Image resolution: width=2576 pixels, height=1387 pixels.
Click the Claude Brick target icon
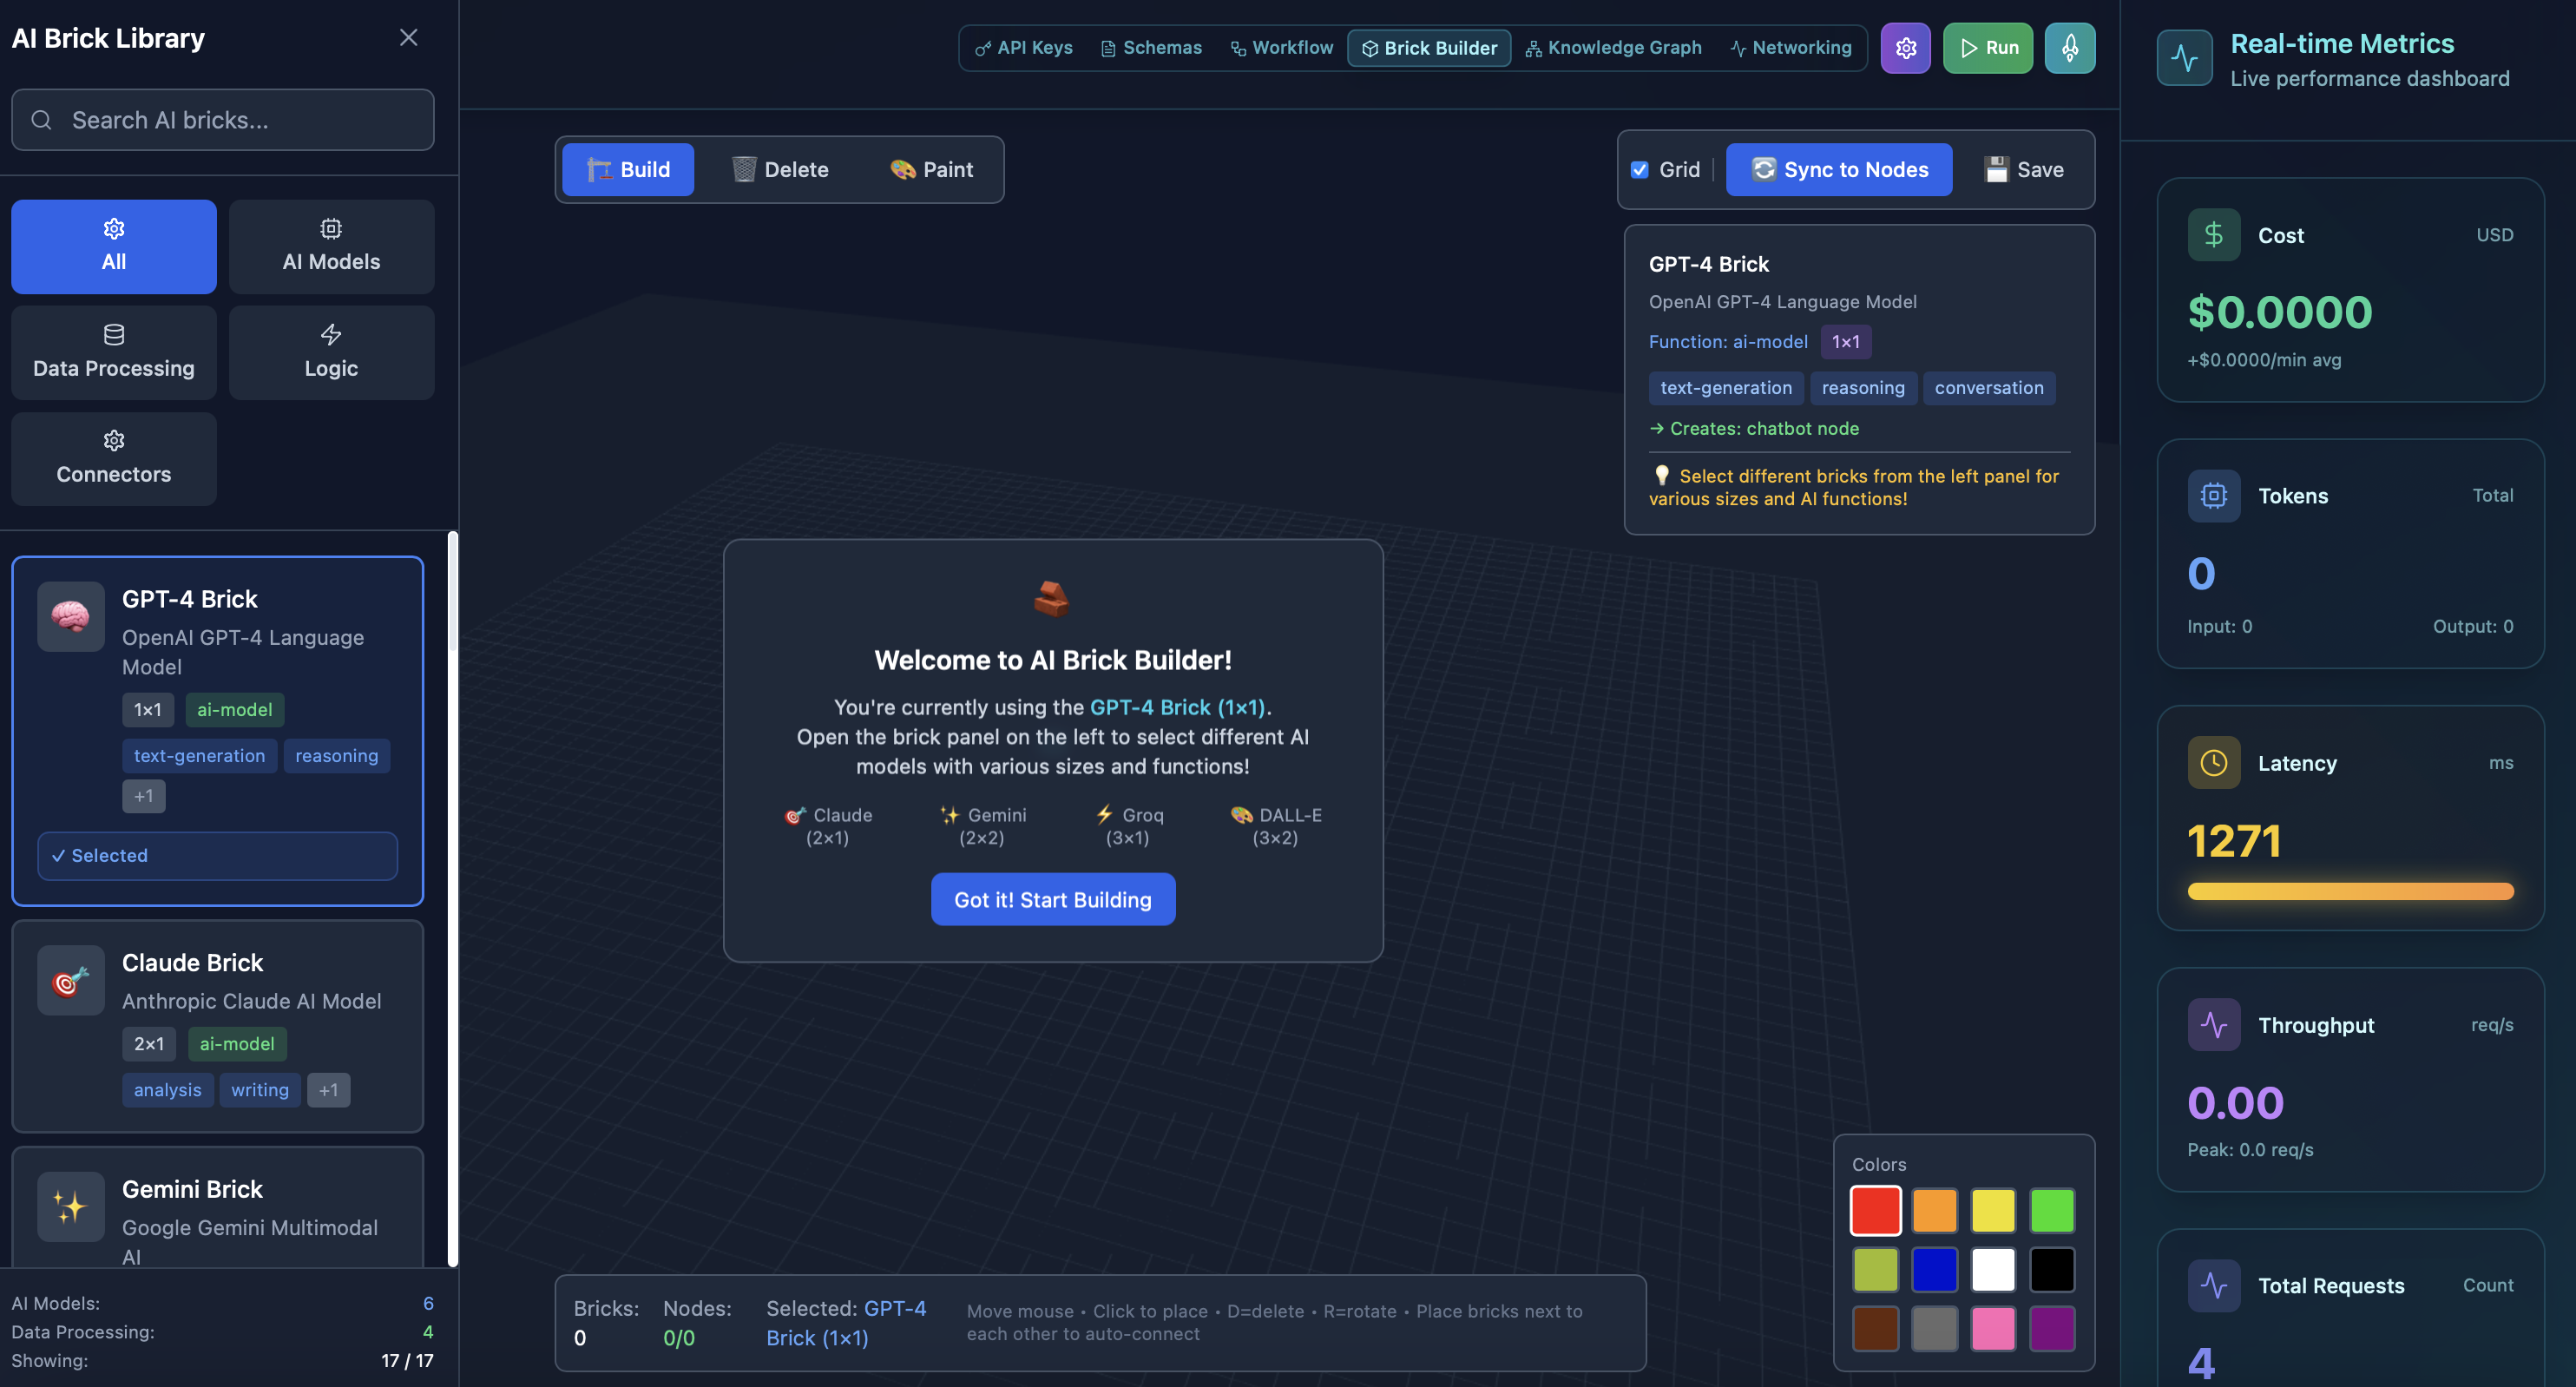(70, 980)
